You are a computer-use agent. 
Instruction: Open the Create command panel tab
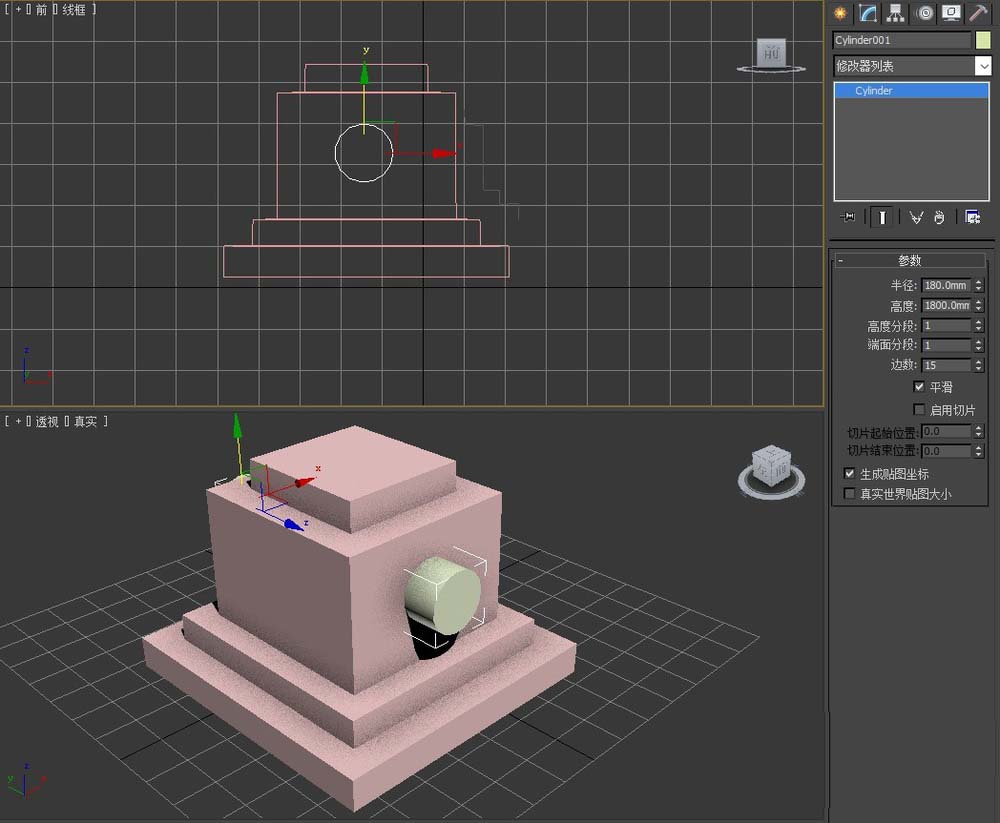point(840,13)
